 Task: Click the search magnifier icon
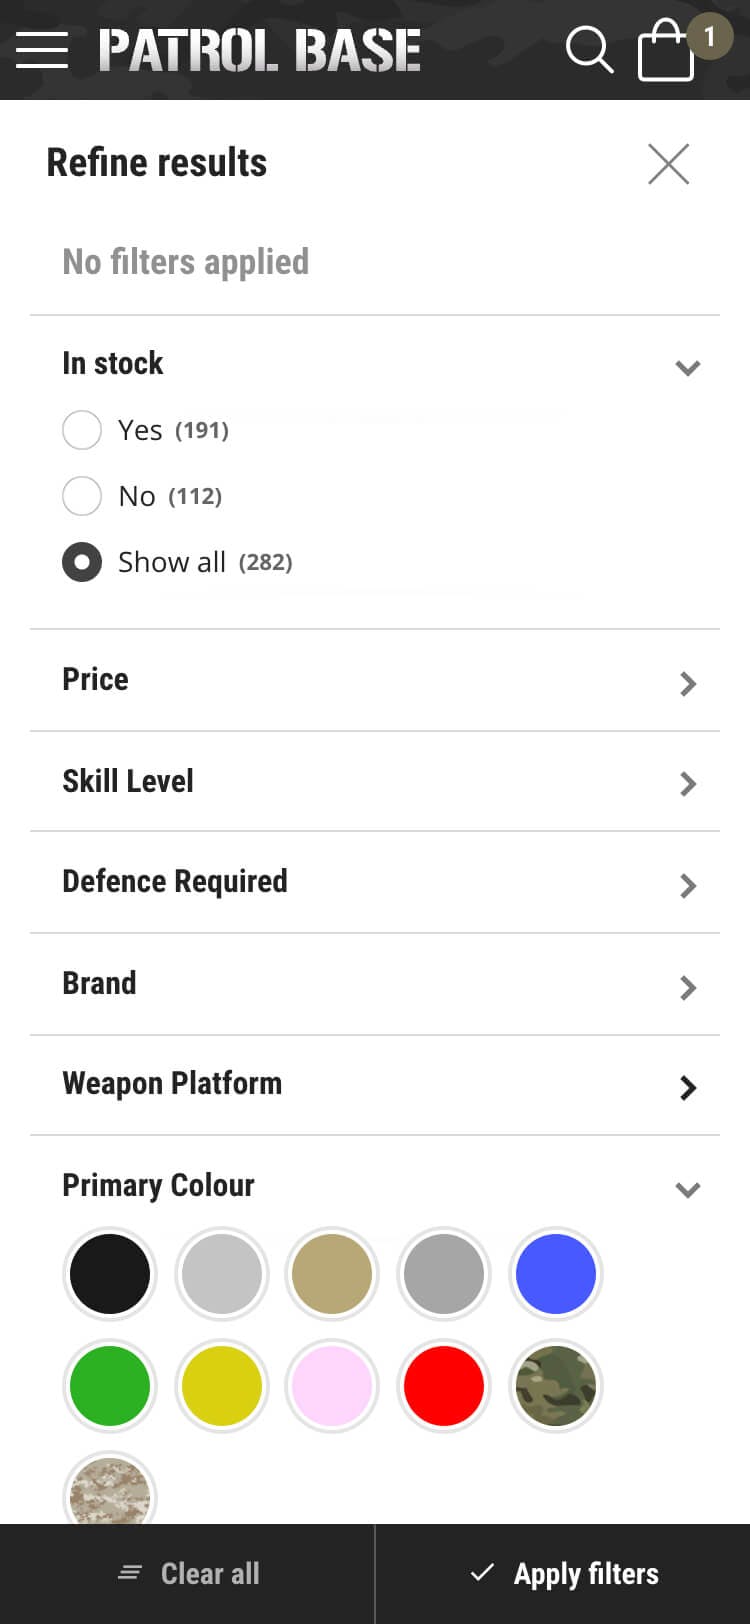pyautogui.click(x=589, y=50)
